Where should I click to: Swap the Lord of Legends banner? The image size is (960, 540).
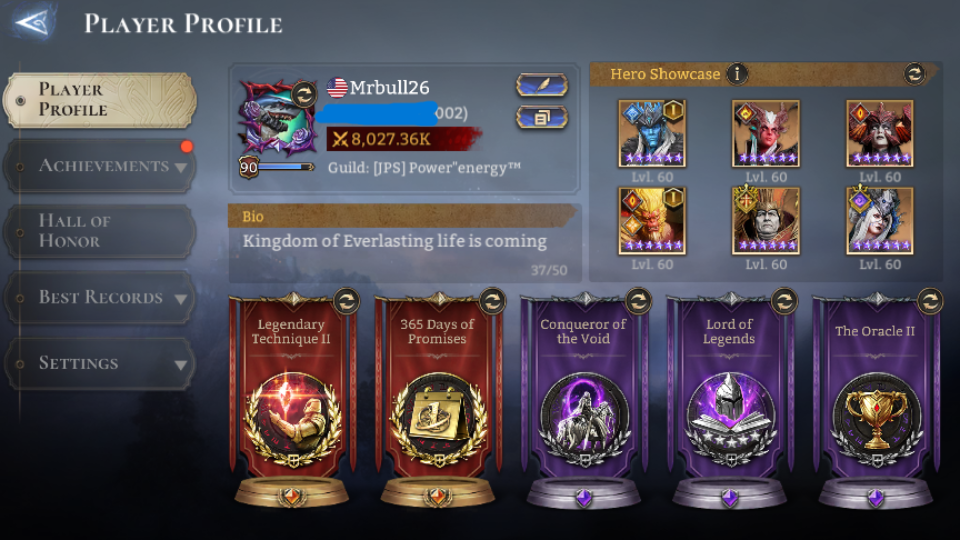pyautogui.click(x=784, y=301)
